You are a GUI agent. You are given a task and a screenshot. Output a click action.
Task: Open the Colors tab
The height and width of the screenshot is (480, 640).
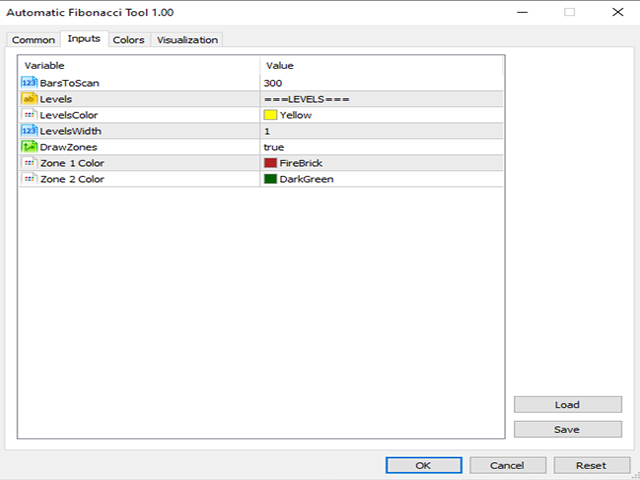point(129,40)
